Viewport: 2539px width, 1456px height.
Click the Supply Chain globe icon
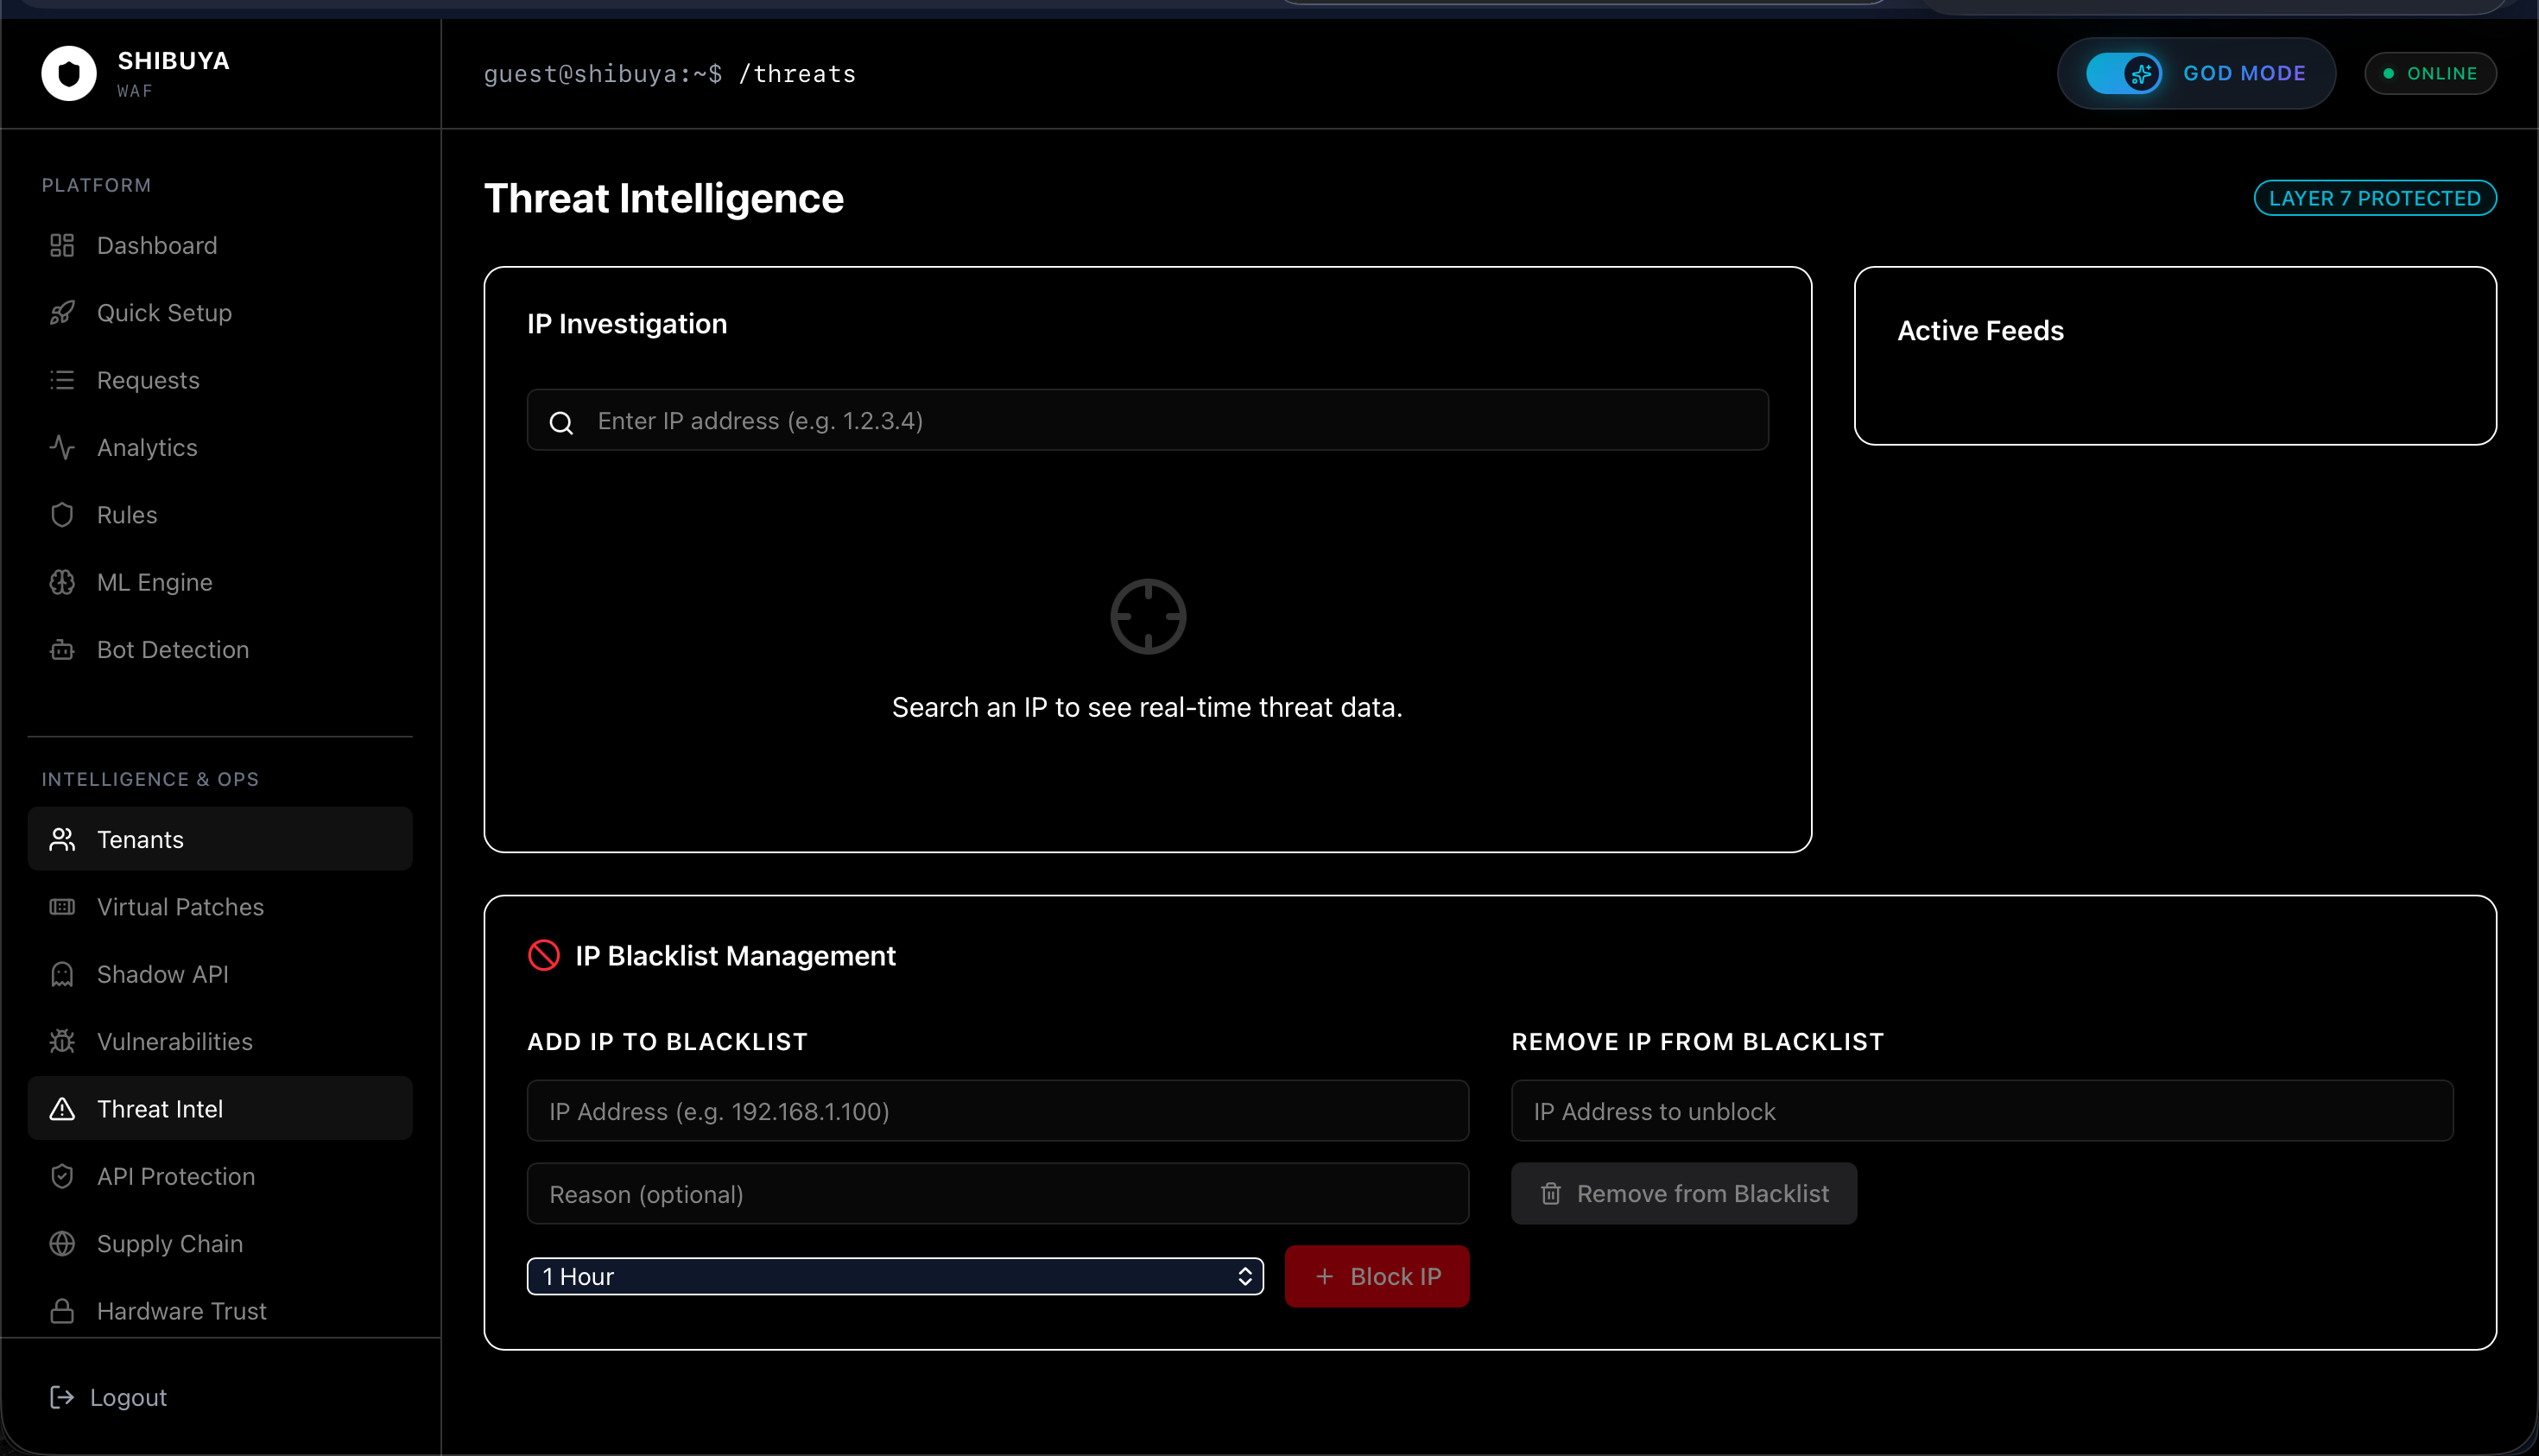pyautogui.click(x=62, y=1243)
